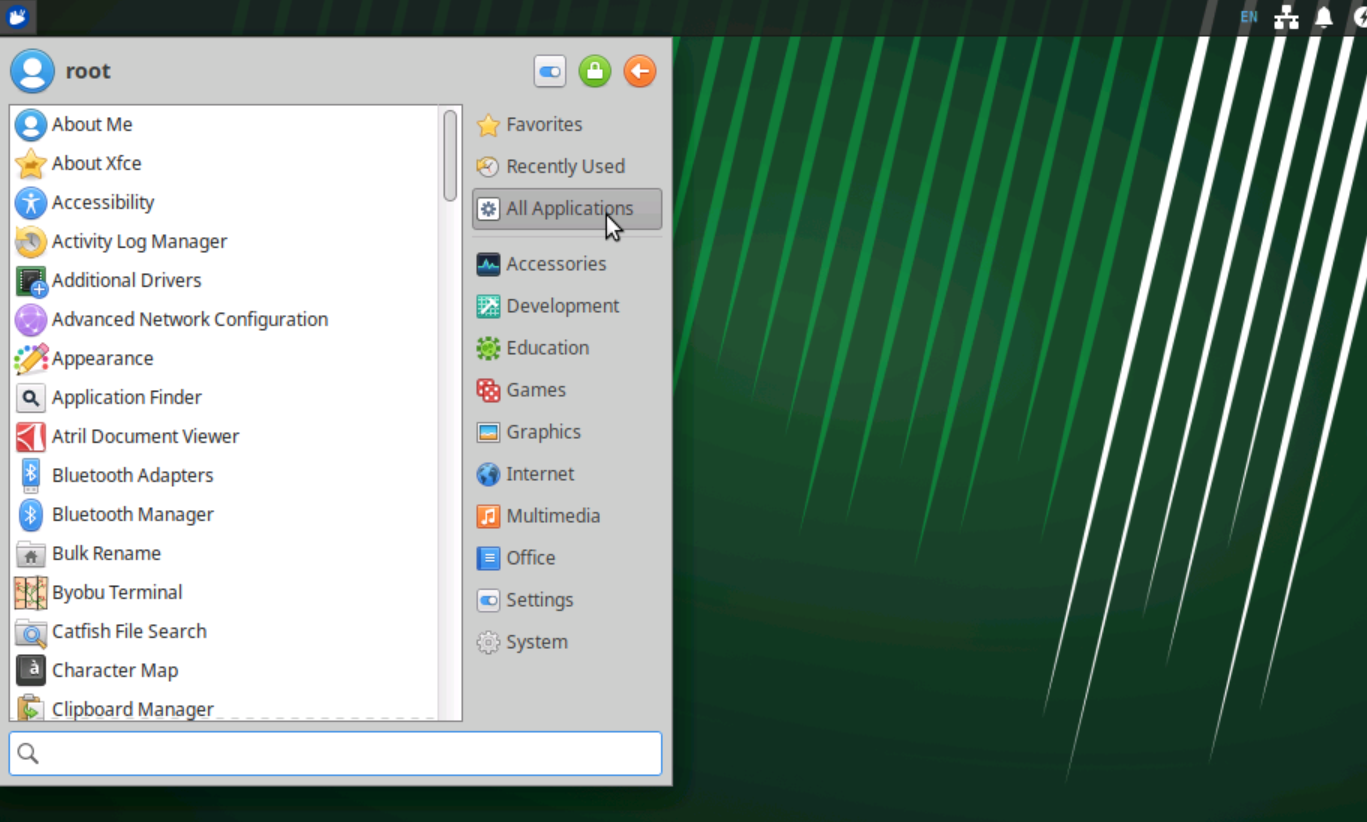Screen dimensions: 1367x822
Task: Open the Settings category
Action: point(567,600)
